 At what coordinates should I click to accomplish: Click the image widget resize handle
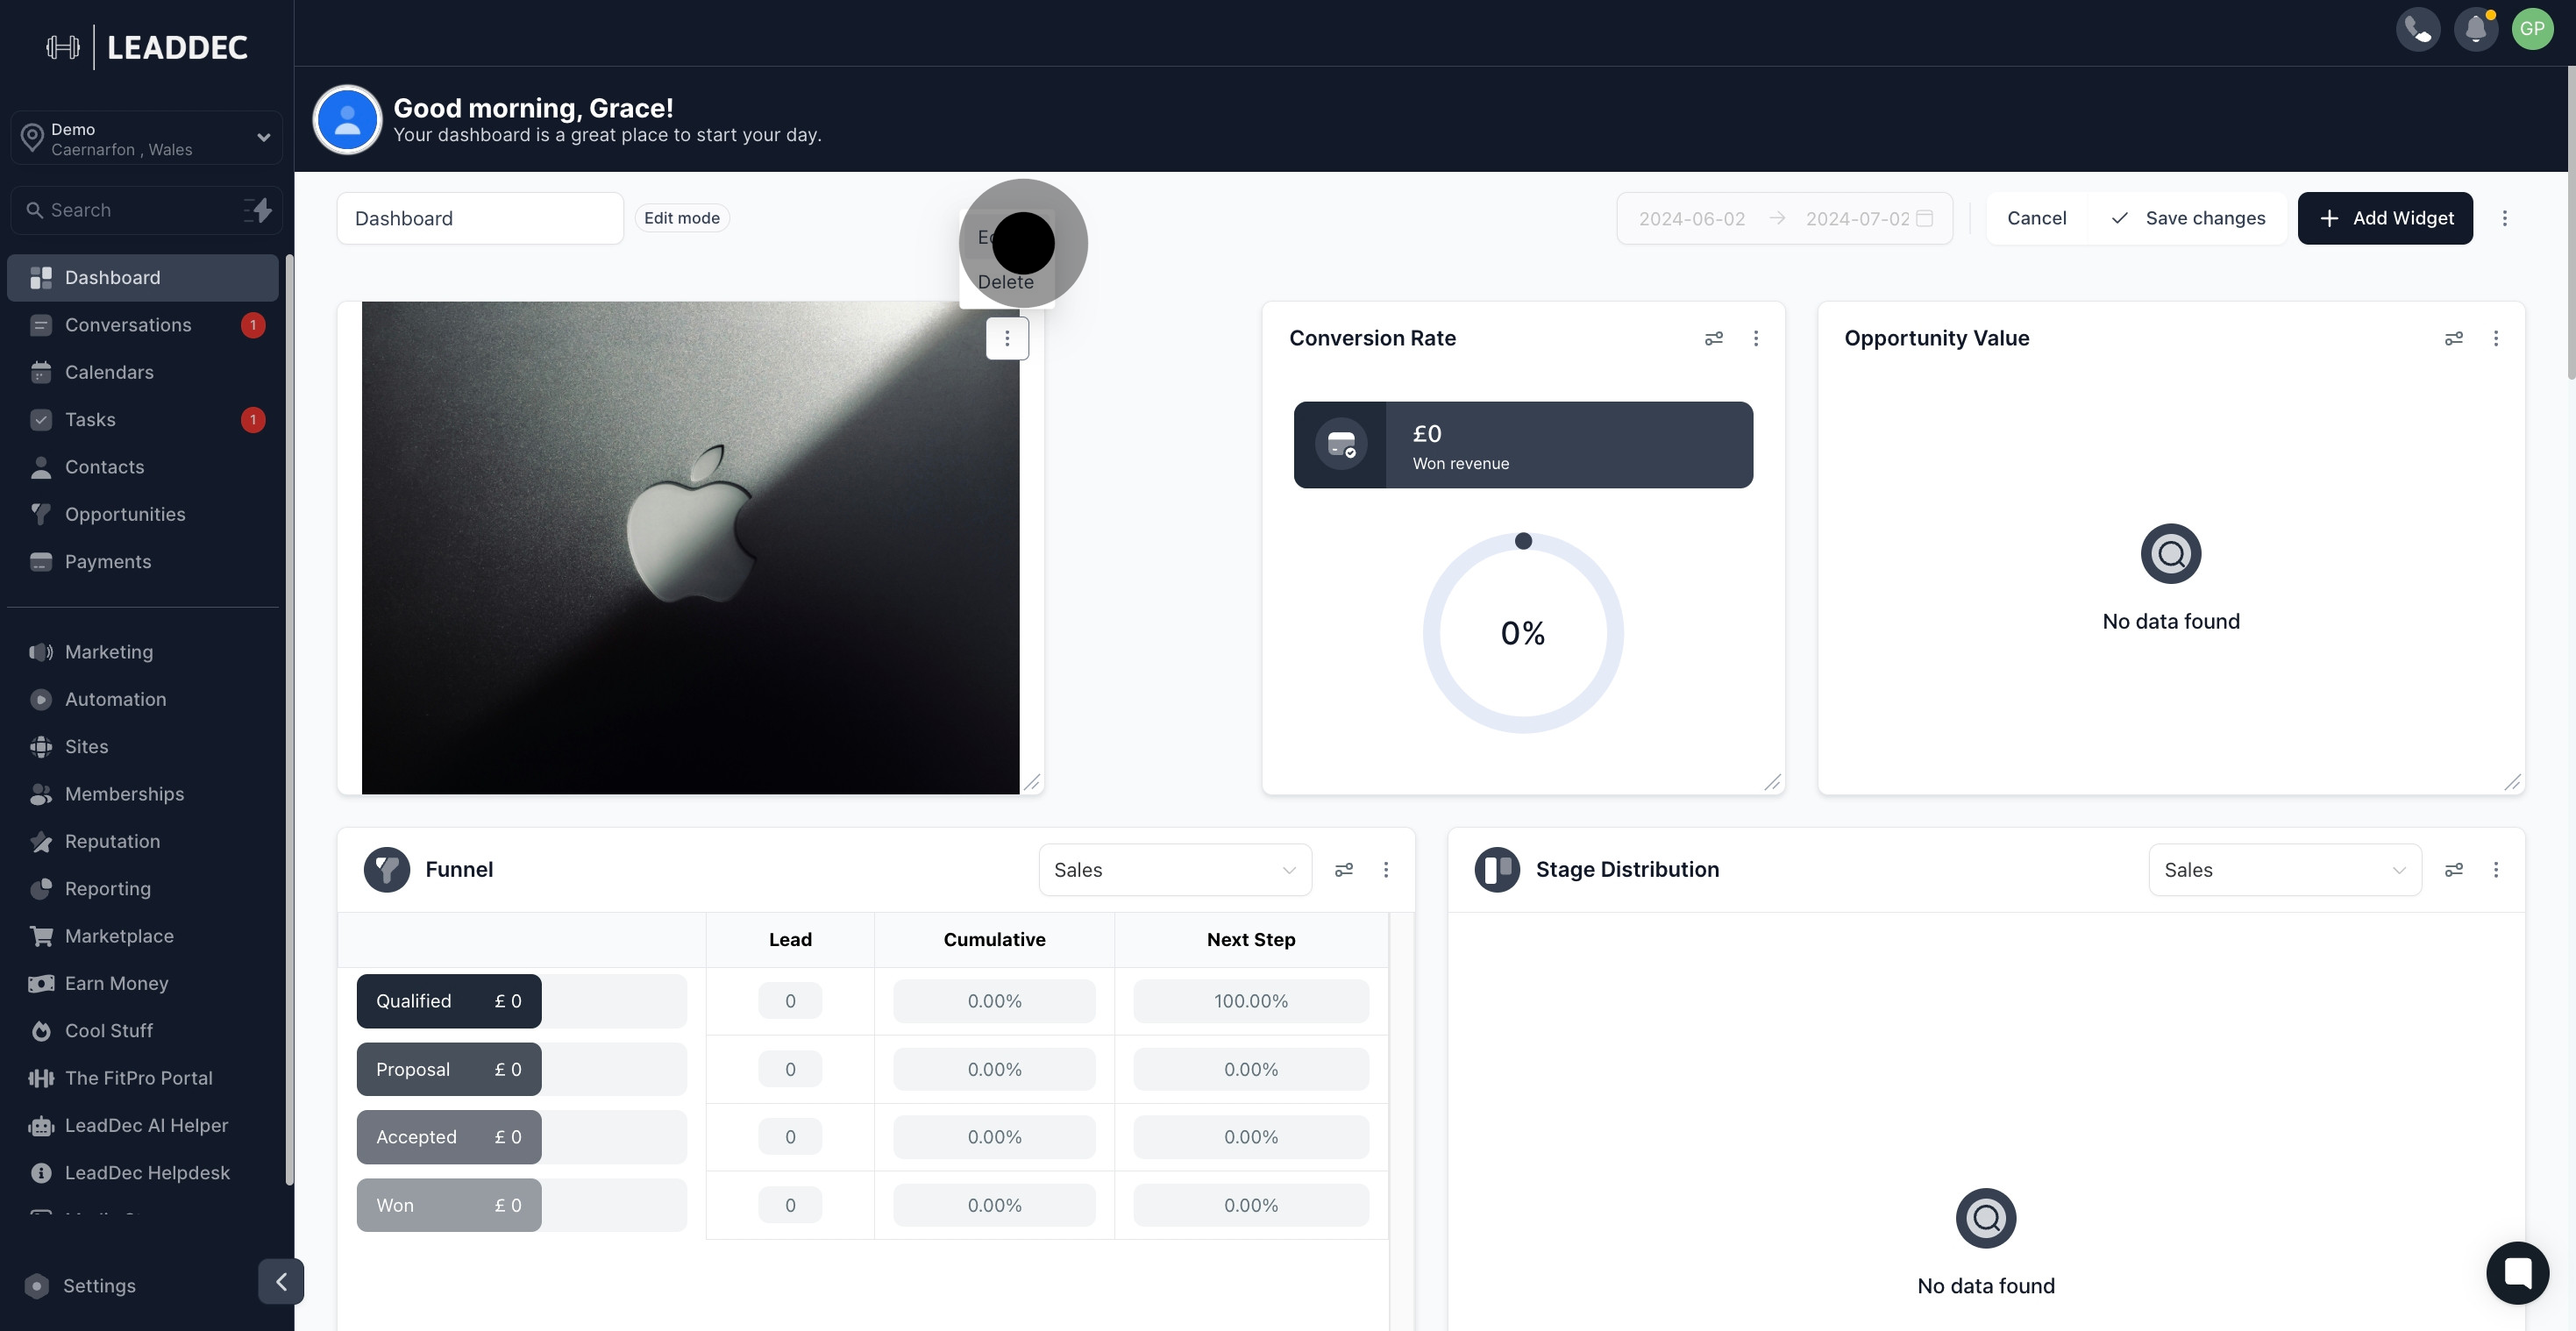[1032, 782]
